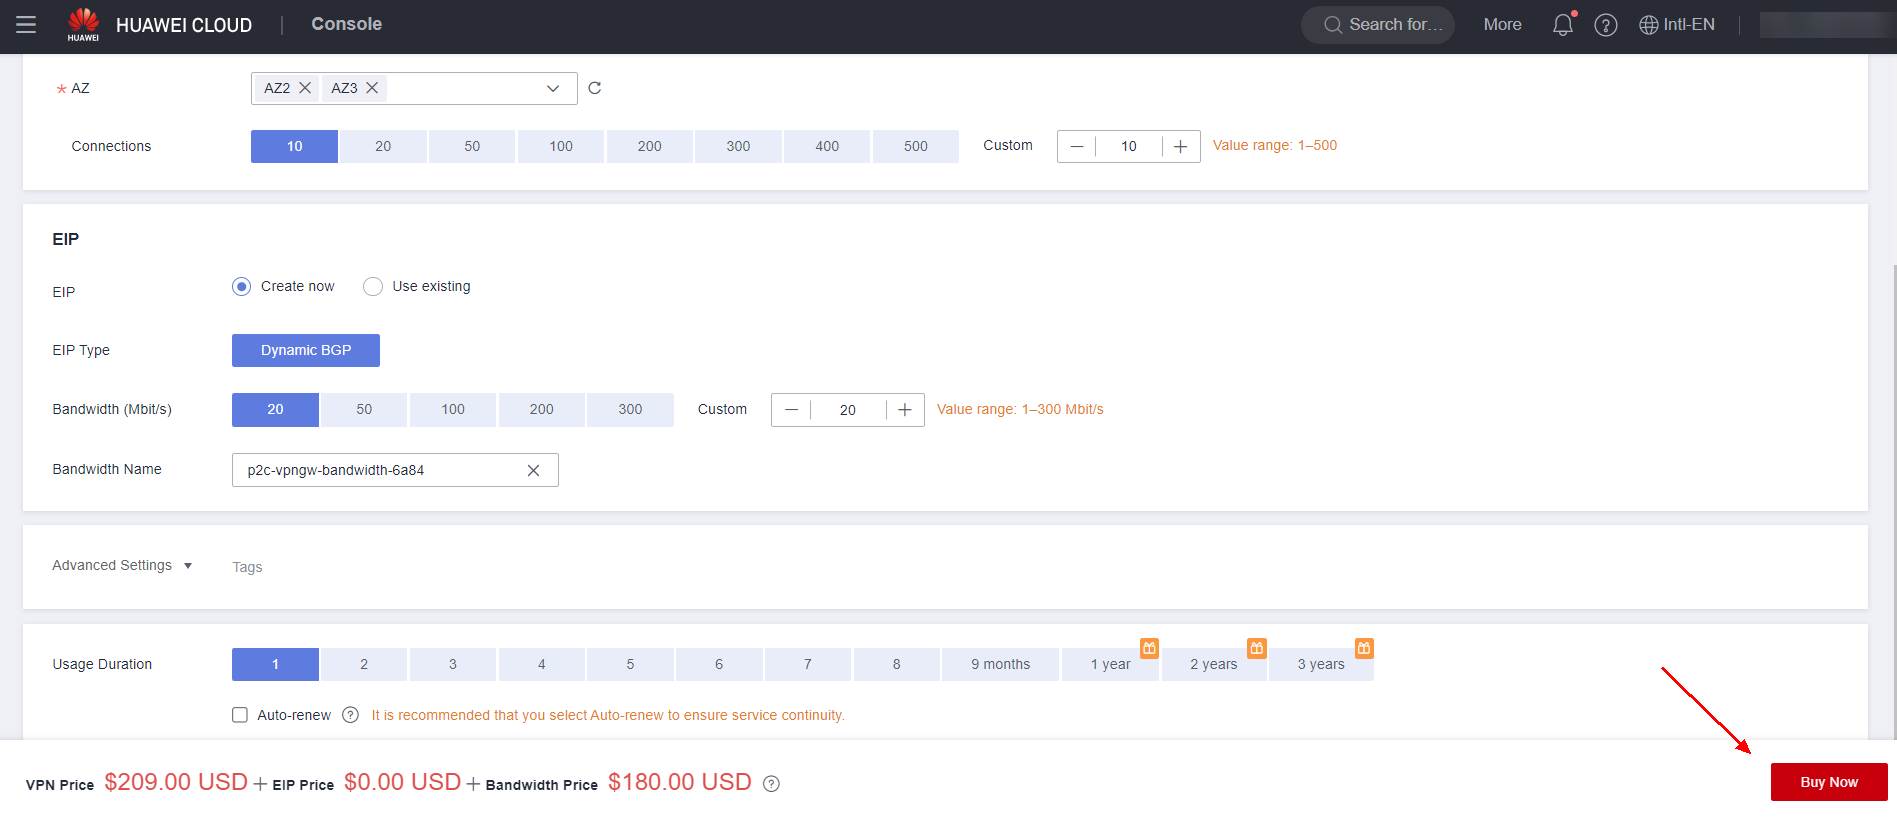Click the Buy Now button

(x=1828, y=782)
